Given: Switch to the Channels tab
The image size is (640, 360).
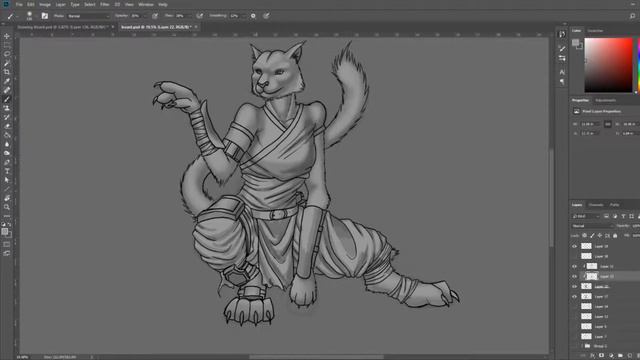Looking at the screenshot, I should [x=596, y=204].
